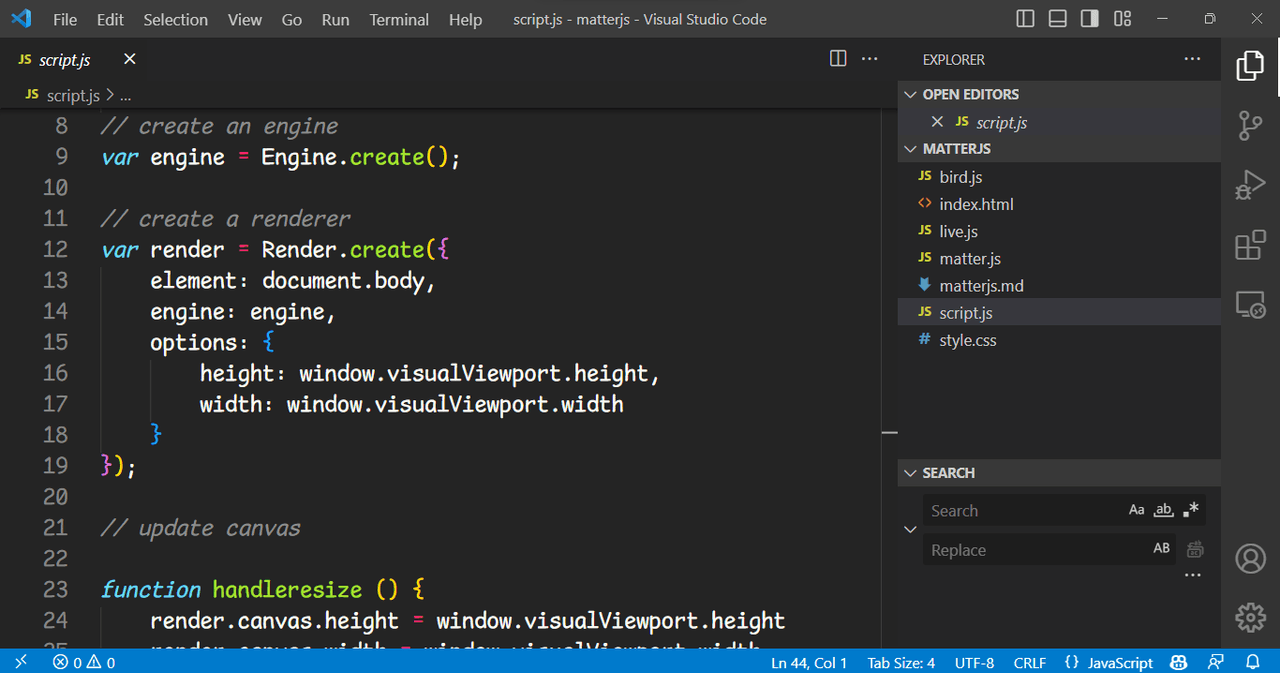Toggle the Replace chevron in Search
This screenshot has height=673, width=1280.
click(910, 529)
